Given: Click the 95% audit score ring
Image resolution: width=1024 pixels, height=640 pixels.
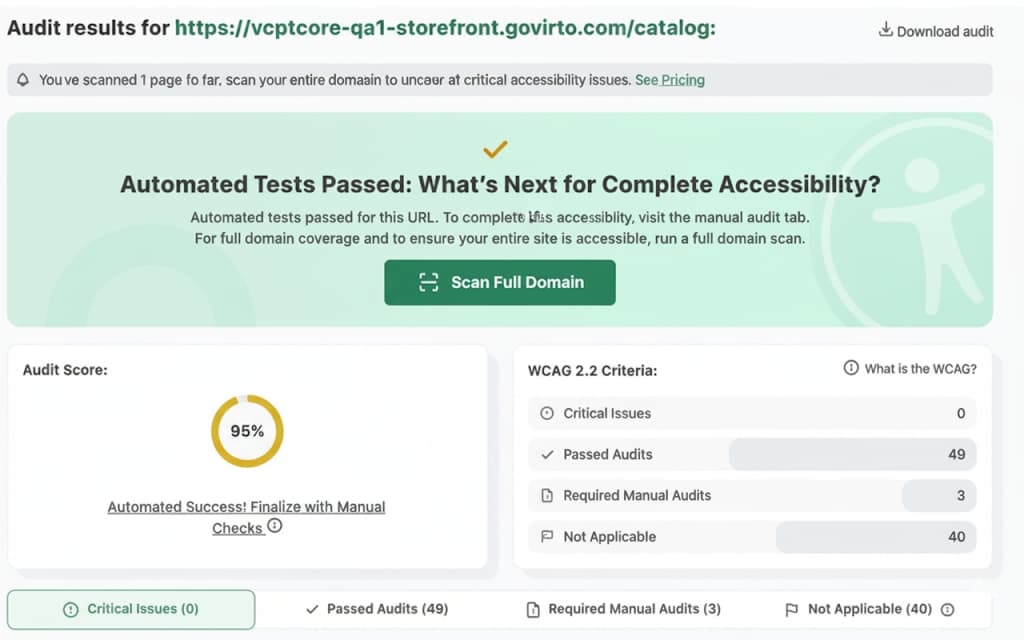Looking at the screenshot, I should [x=247, y=431].
